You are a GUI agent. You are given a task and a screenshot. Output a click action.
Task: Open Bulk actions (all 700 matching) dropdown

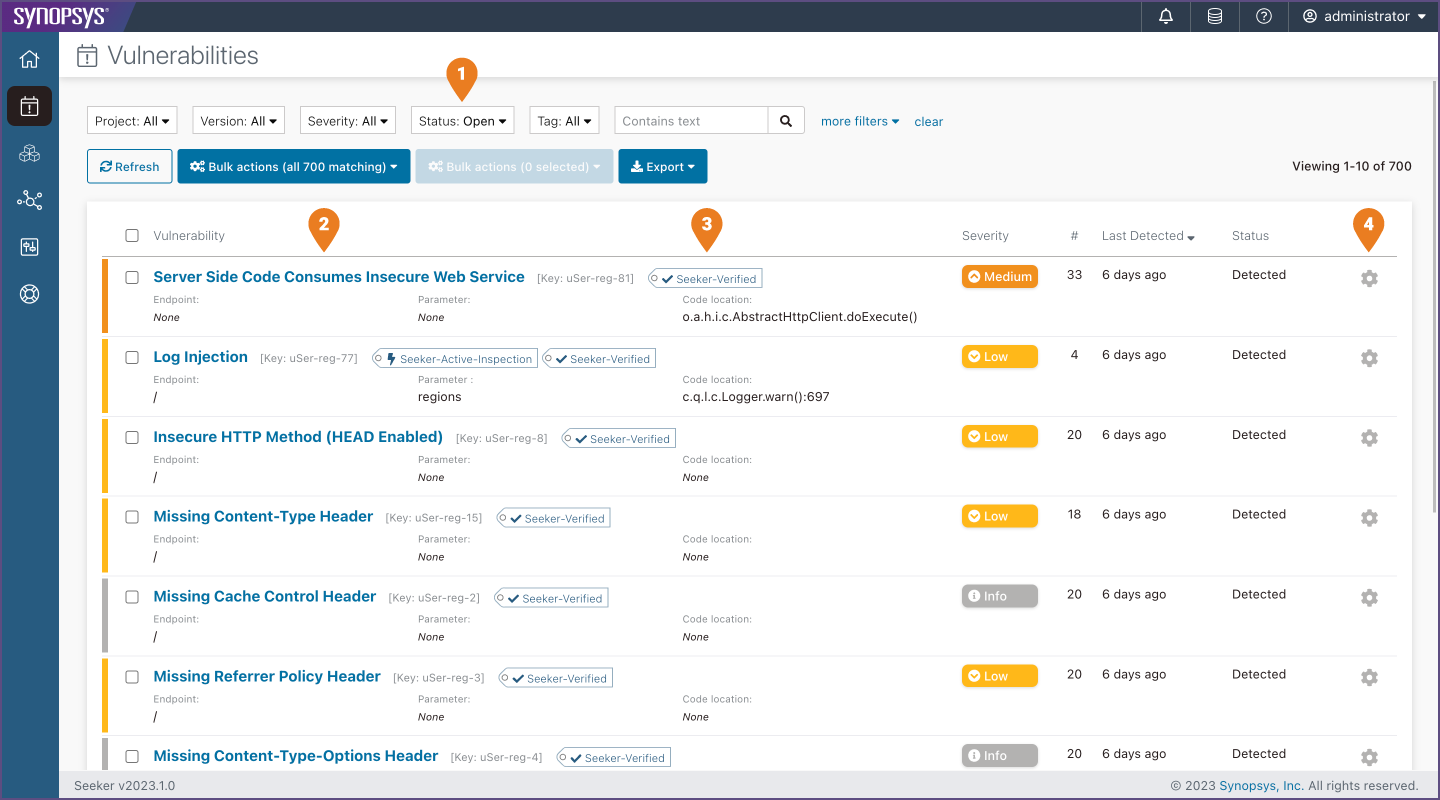pos(294,167)
